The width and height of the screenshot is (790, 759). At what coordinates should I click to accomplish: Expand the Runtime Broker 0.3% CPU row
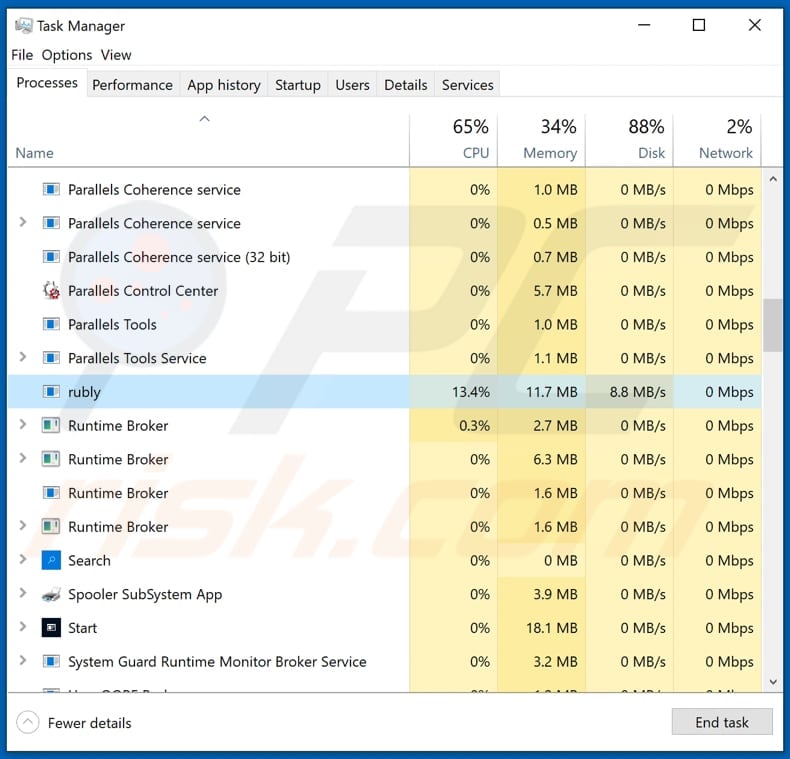point(22,424)
